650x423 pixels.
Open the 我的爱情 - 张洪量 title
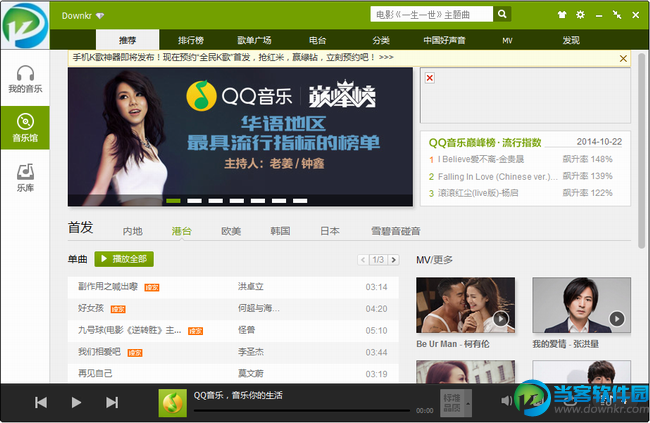tap(565, 344)
